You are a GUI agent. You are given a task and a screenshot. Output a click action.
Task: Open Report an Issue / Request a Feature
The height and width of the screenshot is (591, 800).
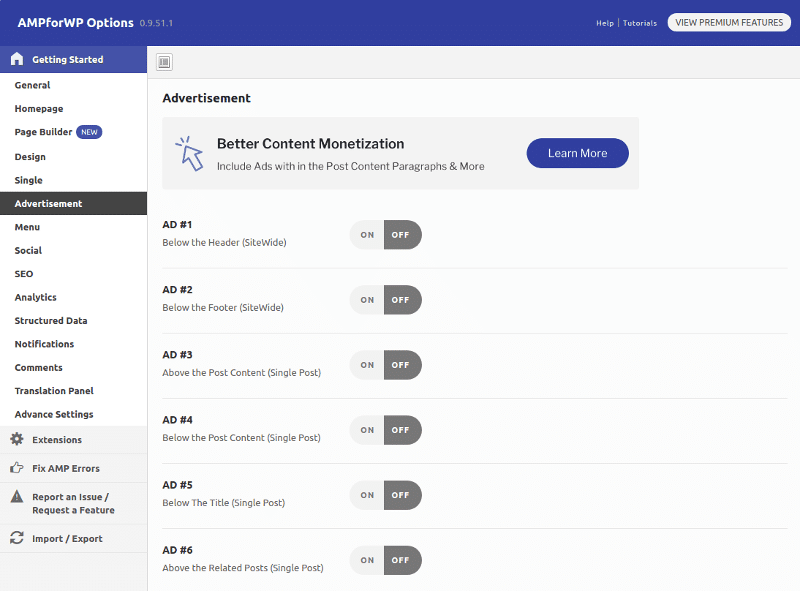[73, 503]
